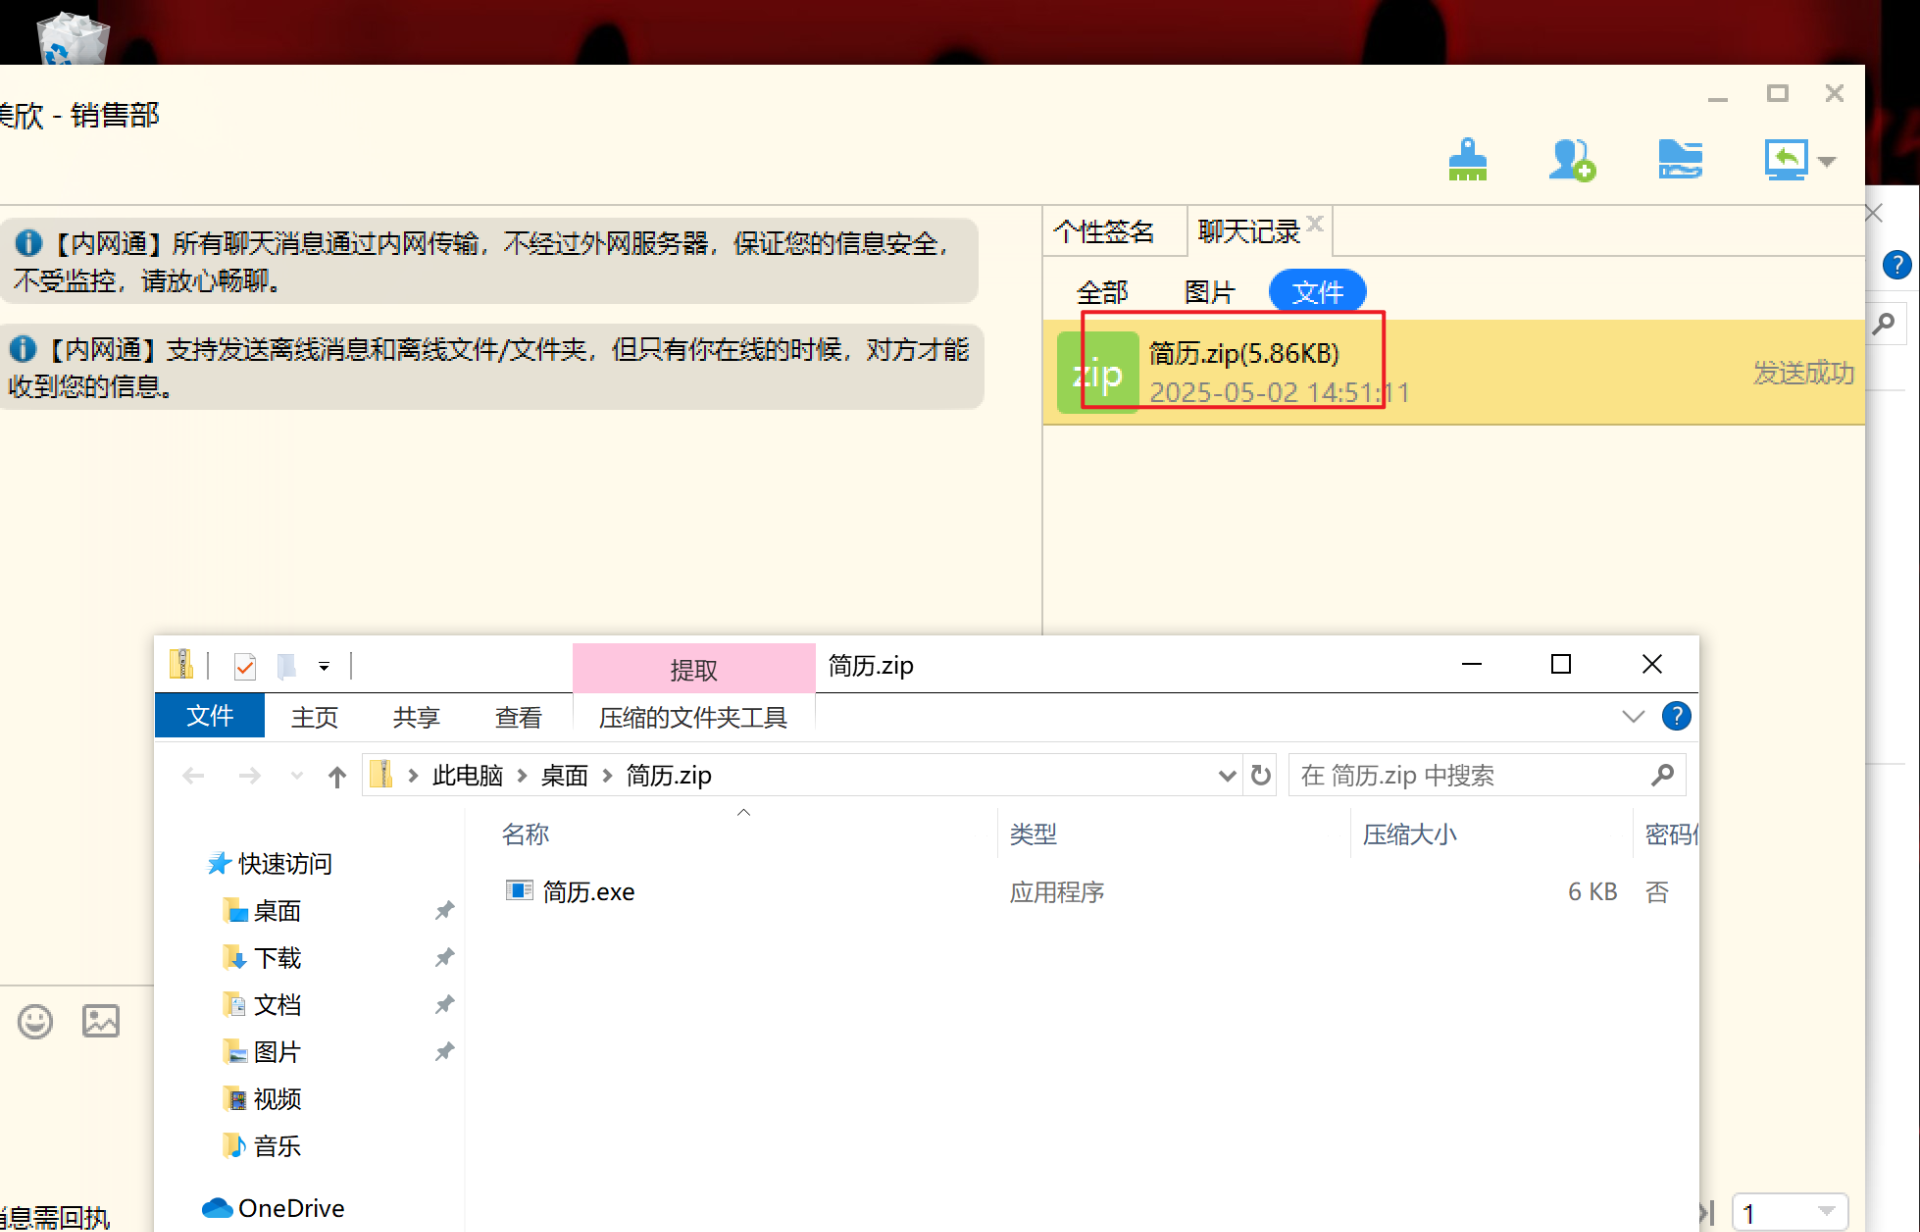Click the Properties checkmark quick access icon
The image size is (1920, 1232).
245,666
